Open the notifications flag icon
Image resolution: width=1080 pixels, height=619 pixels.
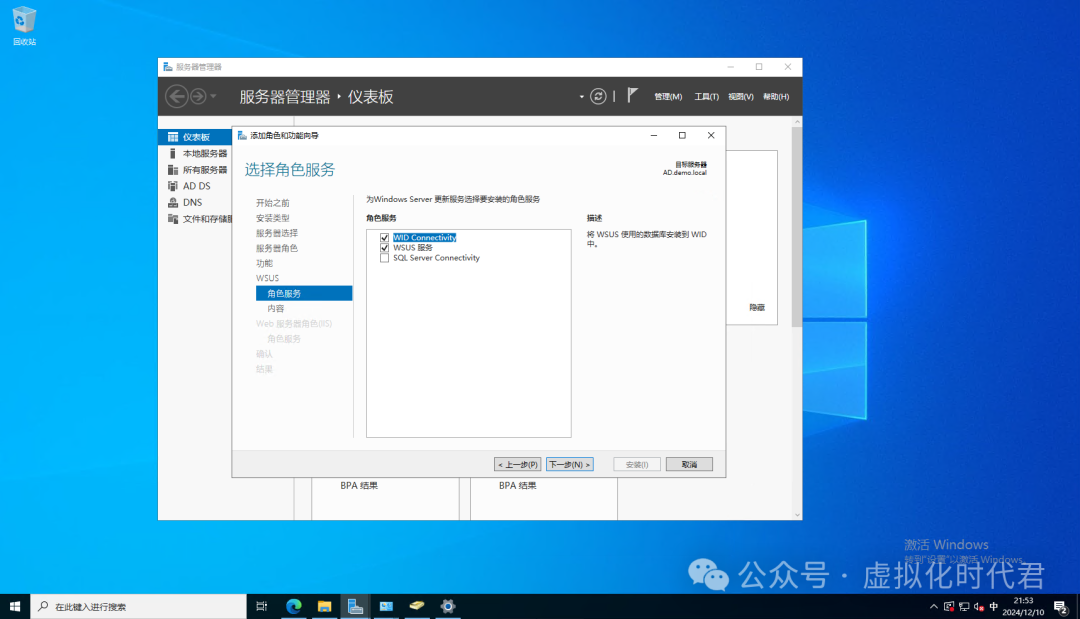(x=632, y=96)
